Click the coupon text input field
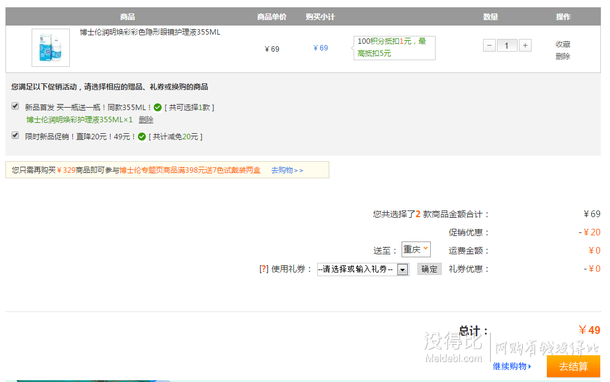Viewport: 610px width, 382px height. coord(357,269)
